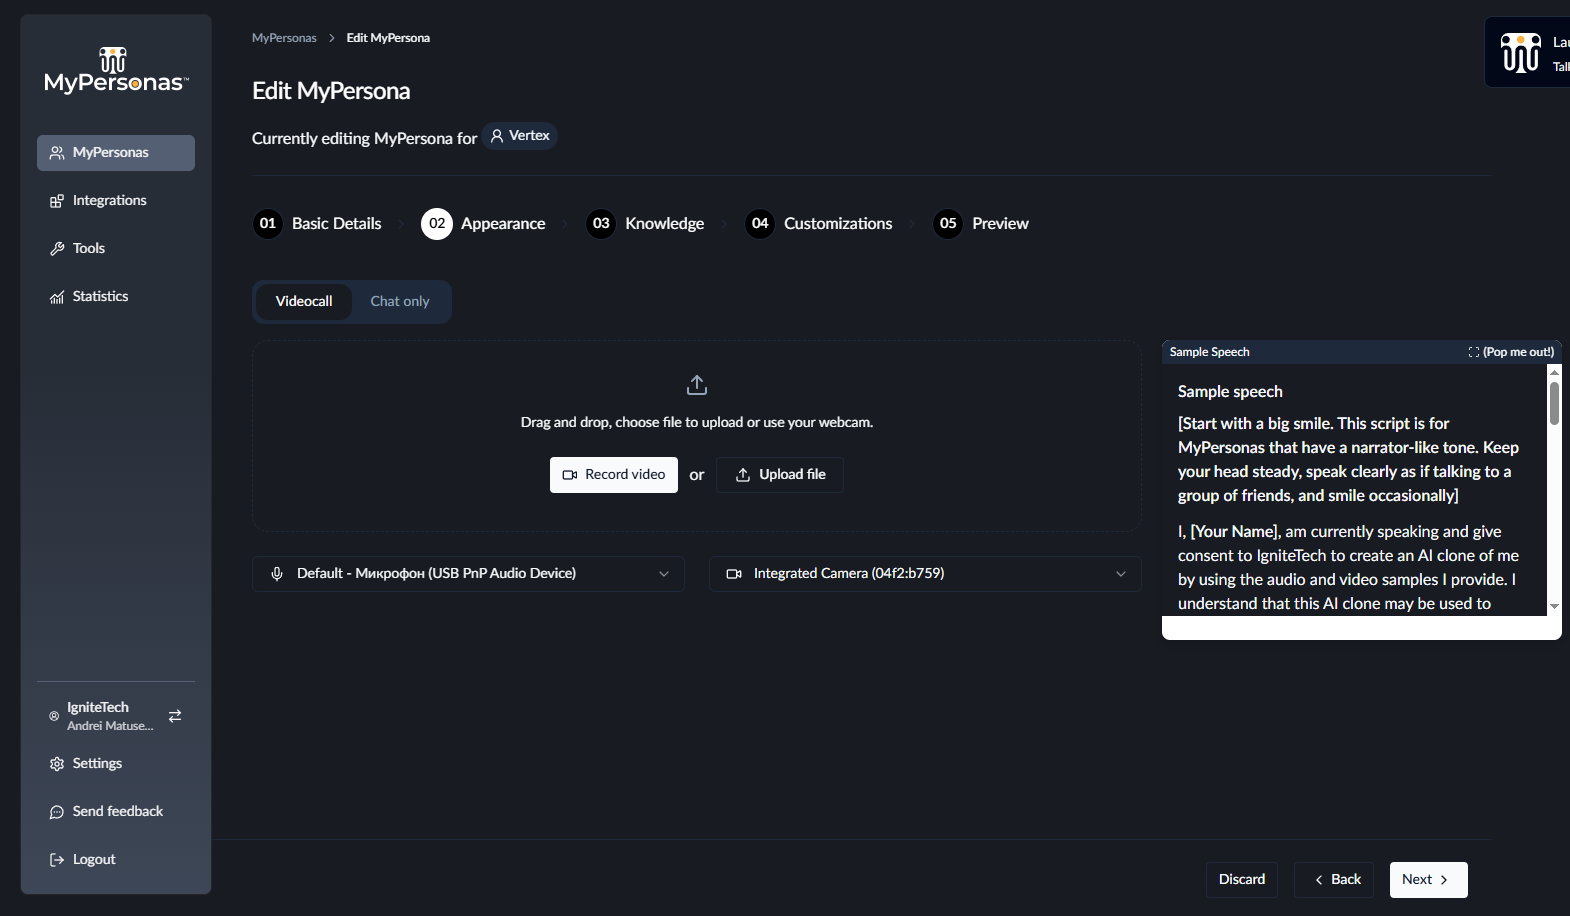The height and width of the screenshot is (916, 1570).
Task: Click the Sample Speech panel title
Action: (x=1209, y=352)
